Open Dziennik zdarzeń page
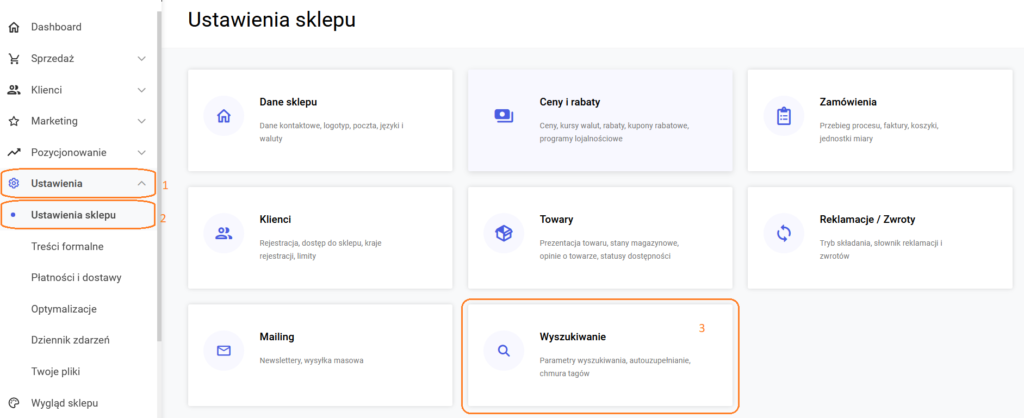The width and height of the screenshot is (1024, 418). (70, 340)
